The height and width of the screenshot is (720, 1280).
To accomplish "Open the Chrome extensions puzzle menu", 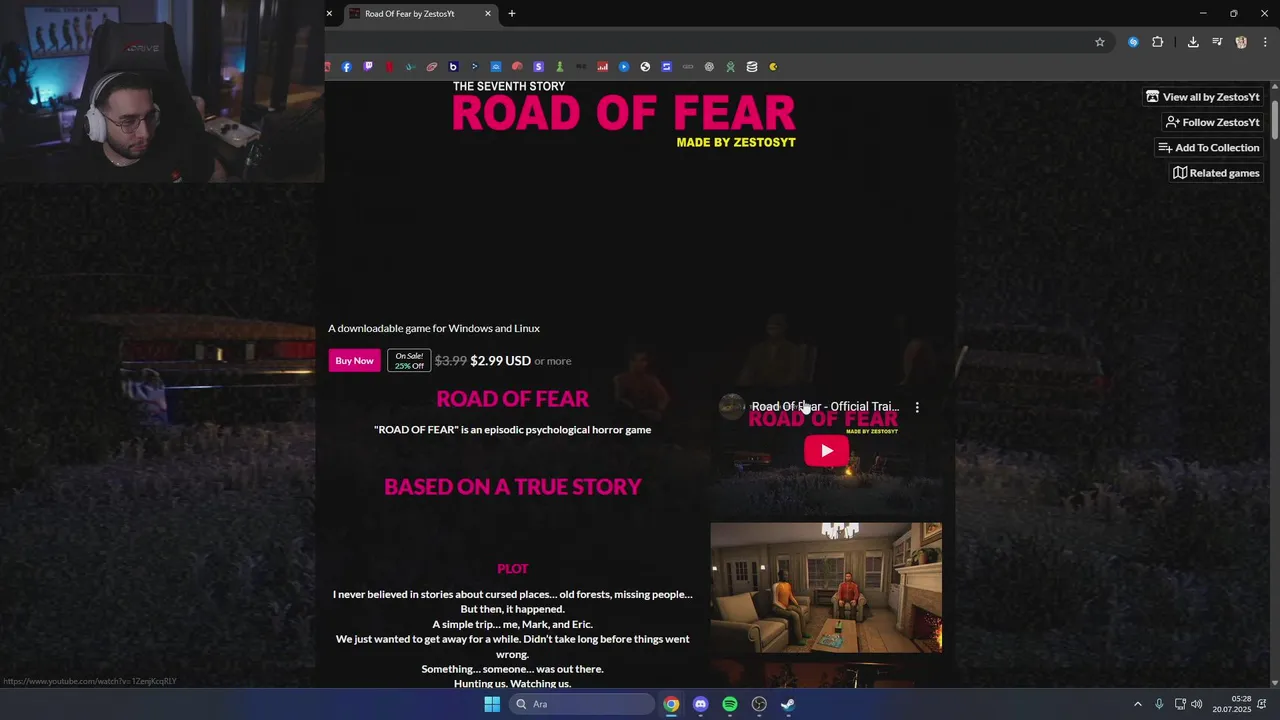I will (x=1157, y=42).
